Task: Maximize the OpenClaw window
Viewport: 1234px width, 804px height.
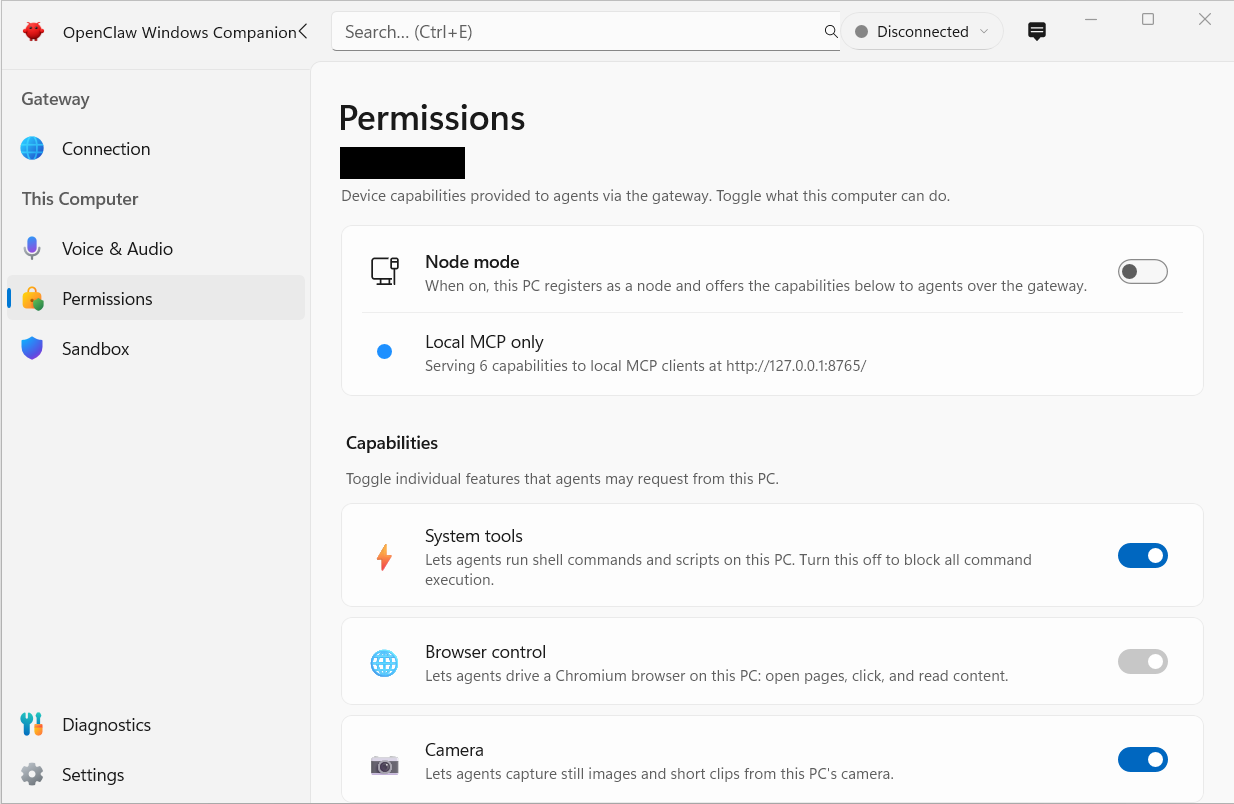Action: [x=1148, y=19]
